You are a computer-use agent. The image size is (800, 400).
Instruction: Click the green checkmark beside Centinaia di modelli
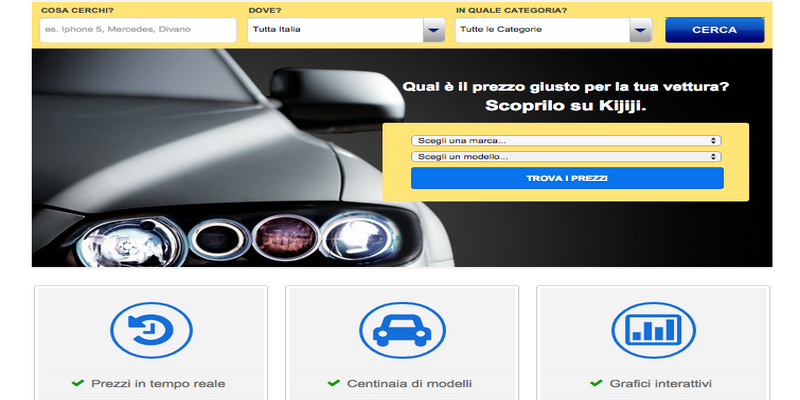coord(333,383)
